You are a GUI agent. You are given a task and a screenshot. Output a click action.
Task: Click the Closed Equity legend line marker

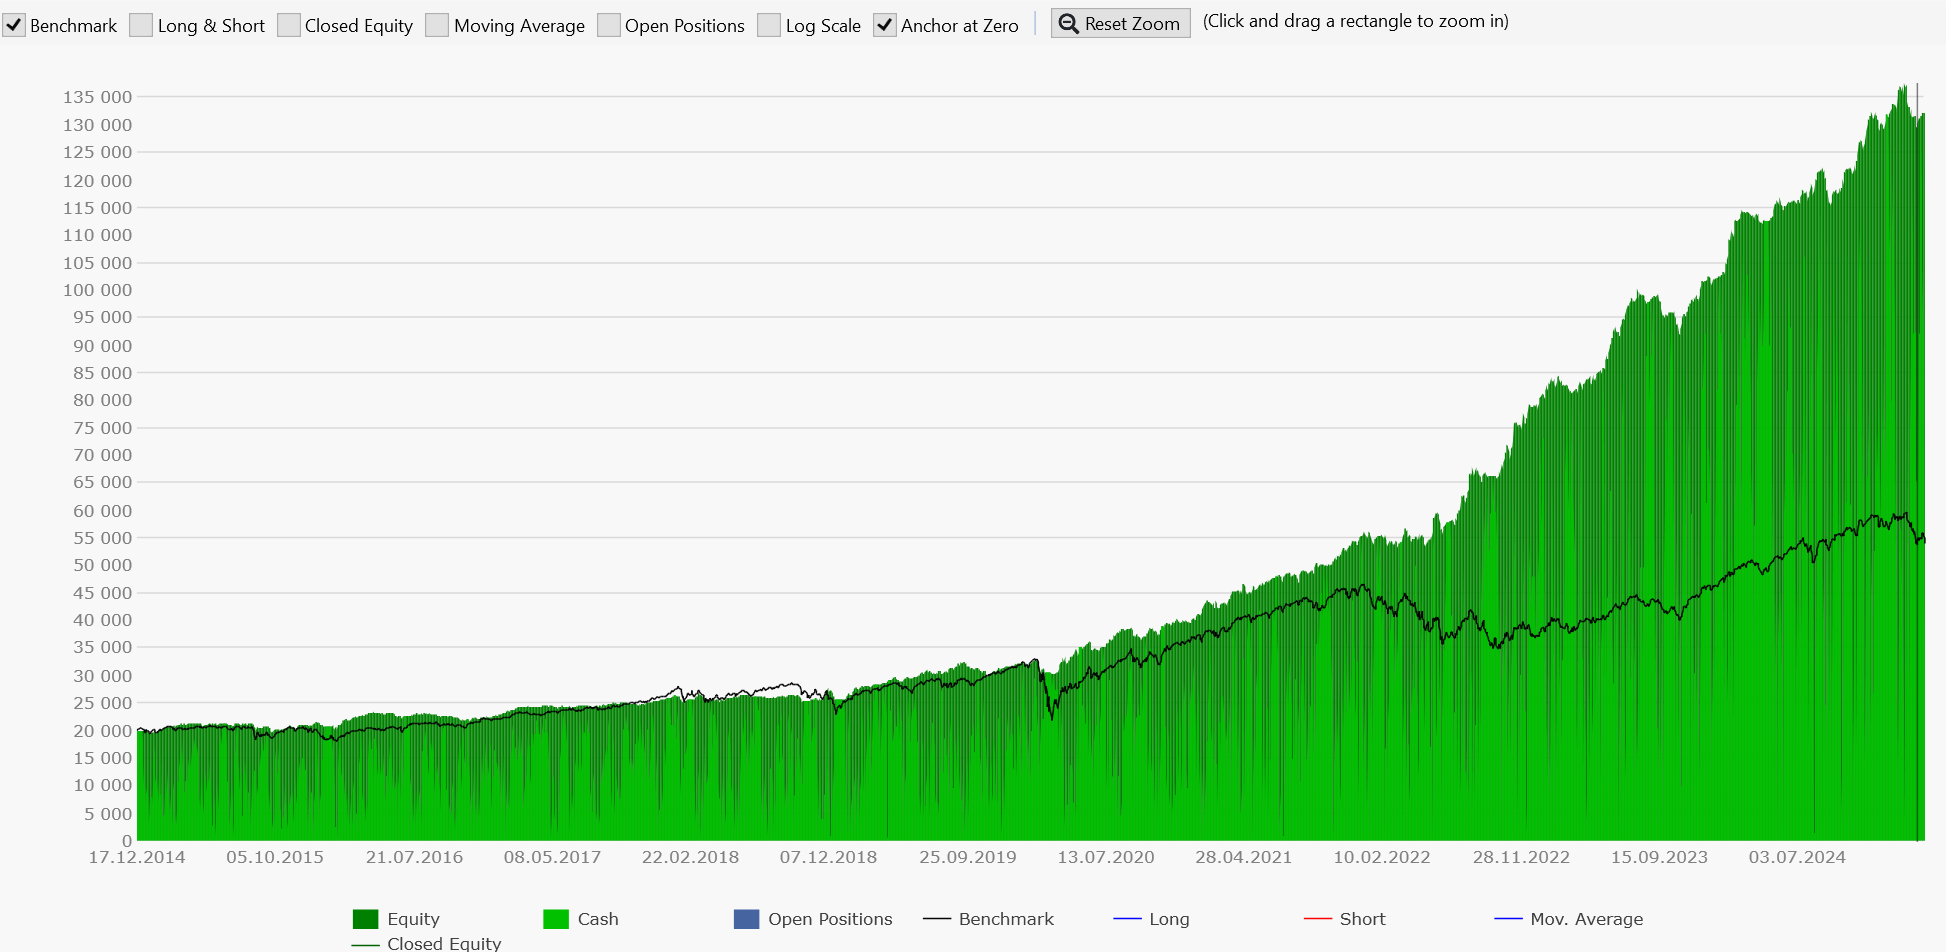tap(365, 944)
